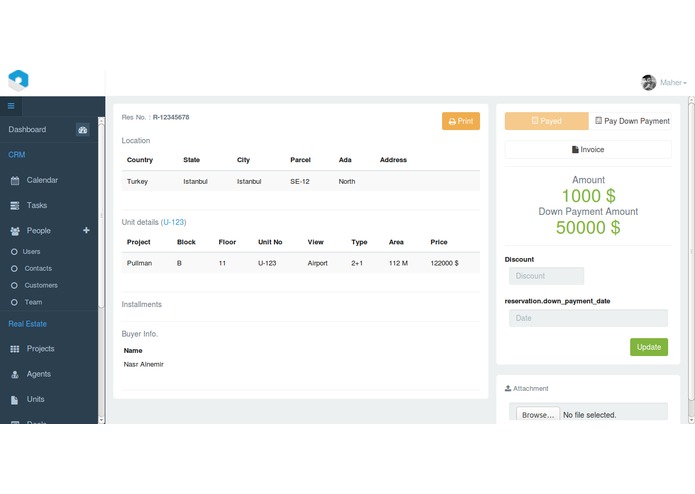Click the Agents person icon
This screenshot has height=494, width=695.
(15, 374)
